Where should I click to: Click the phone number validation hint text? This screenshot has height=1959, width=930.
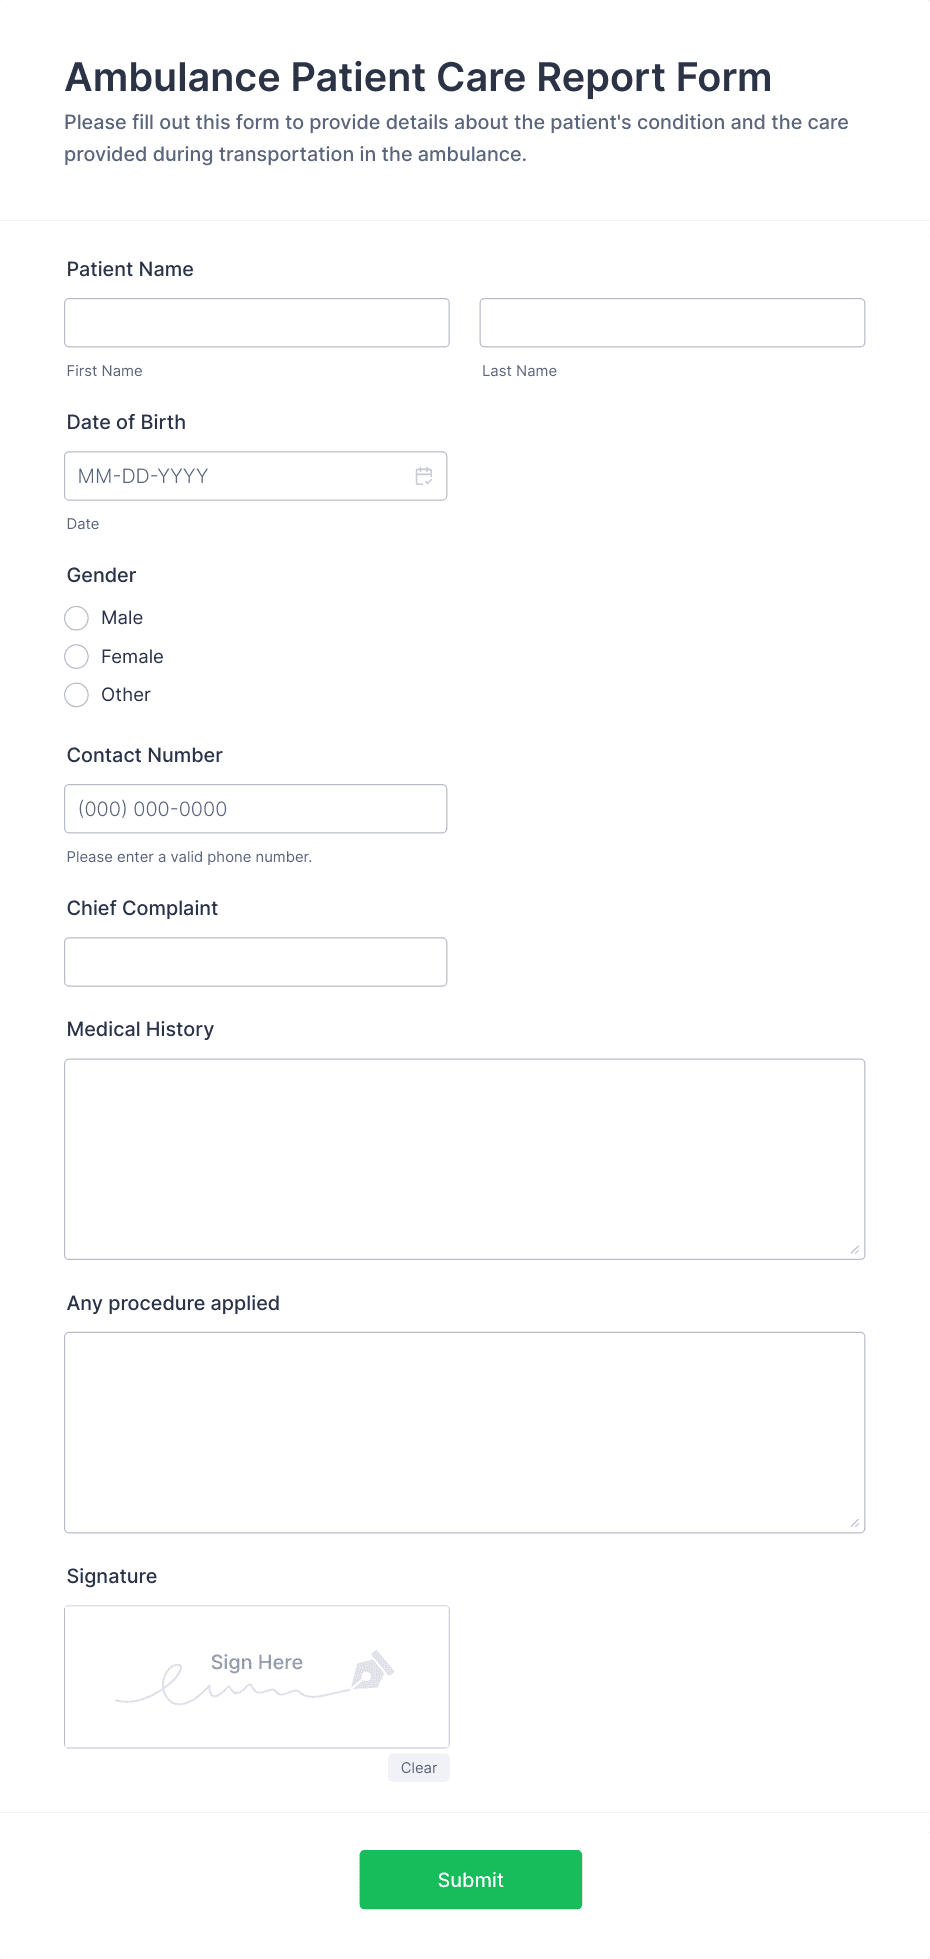click(x=188, y=857)
